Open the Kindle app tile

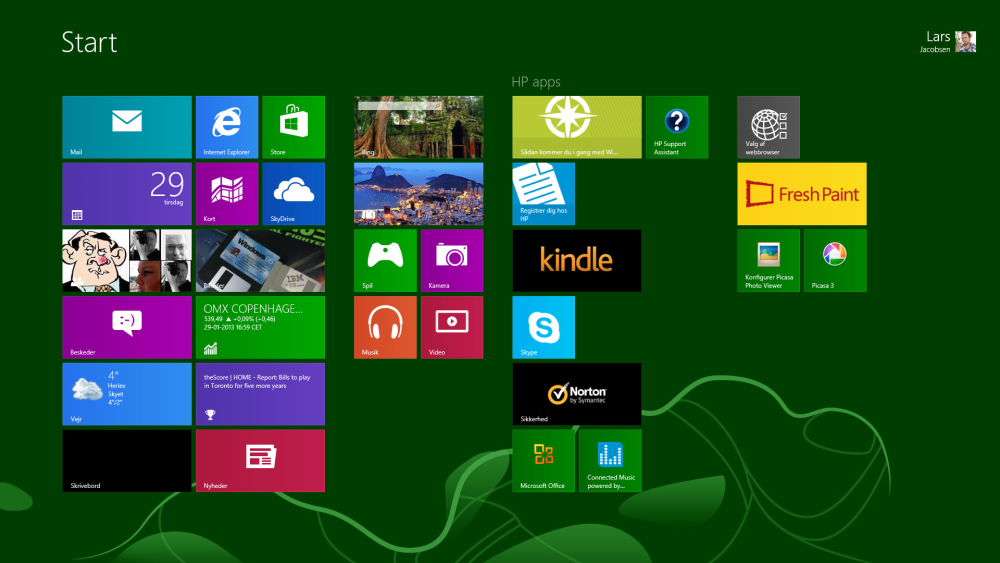(x=577, y=260)
